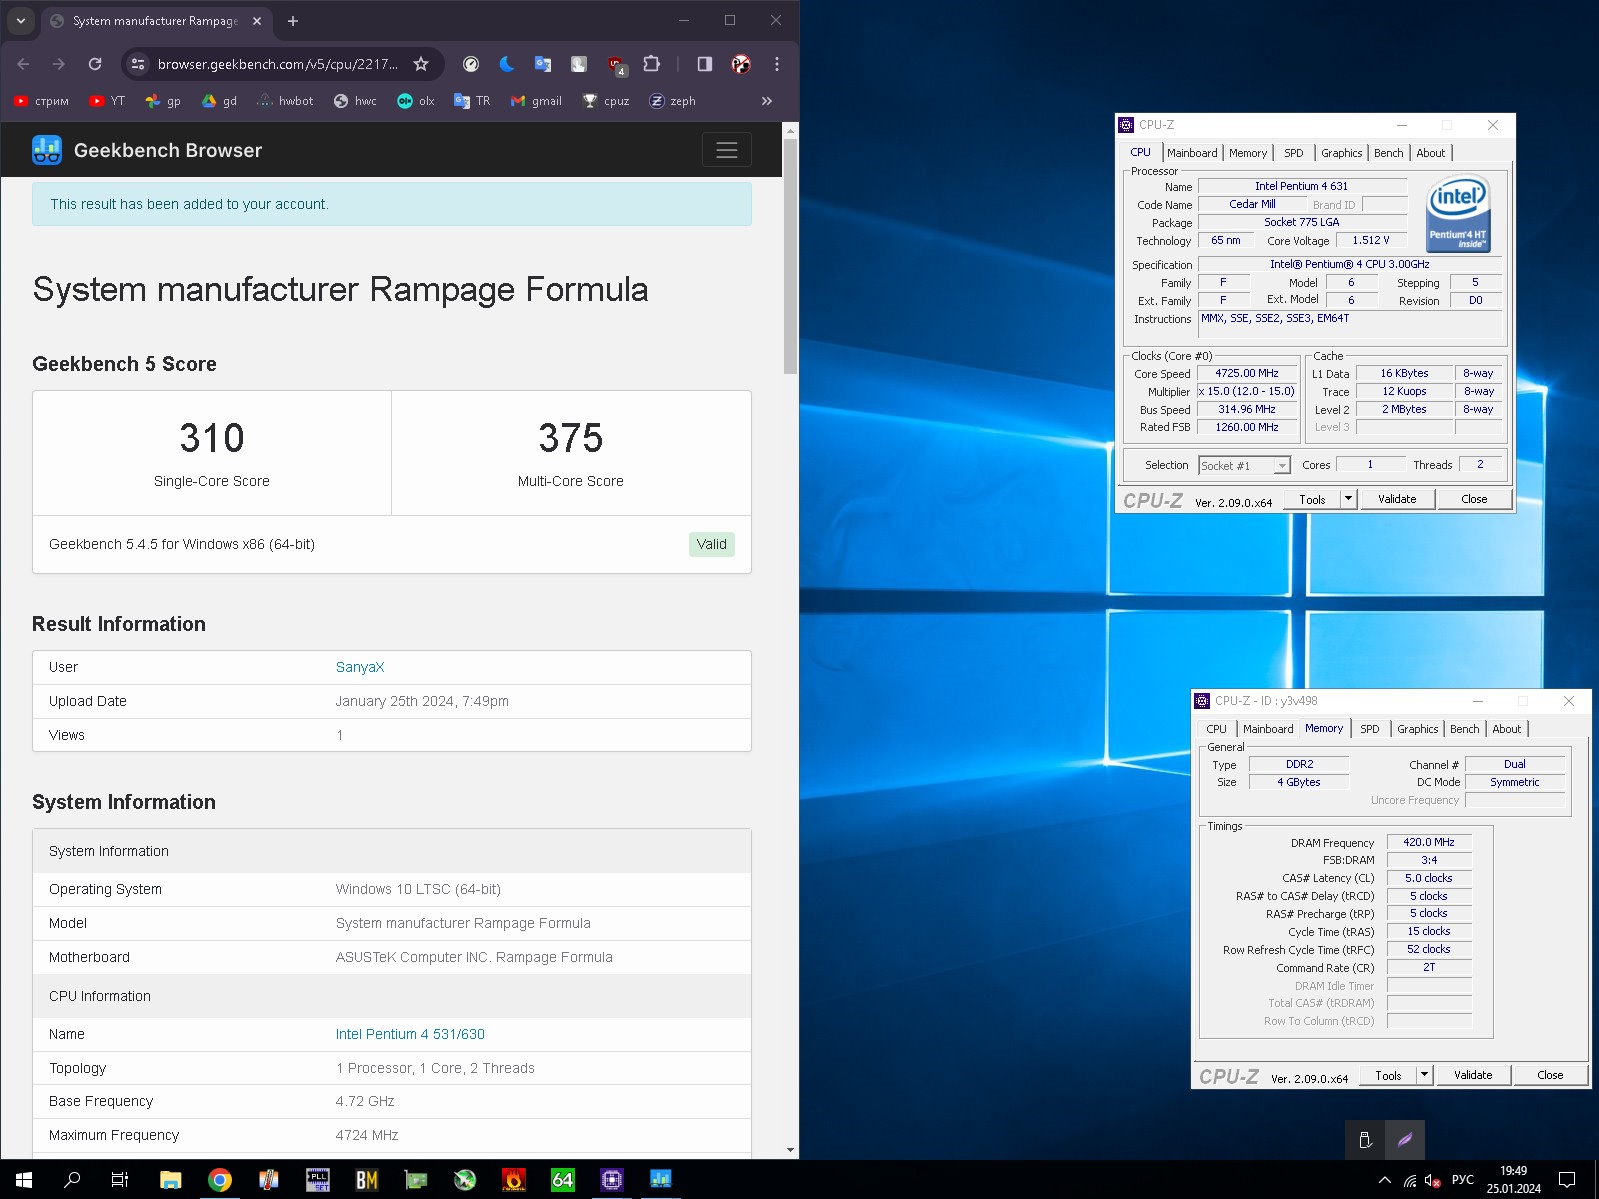This screenshot has width=1599, height=1199.
Task: Open the Windows Start menu
Action: pyautogui.click(x=24, y=1180)
